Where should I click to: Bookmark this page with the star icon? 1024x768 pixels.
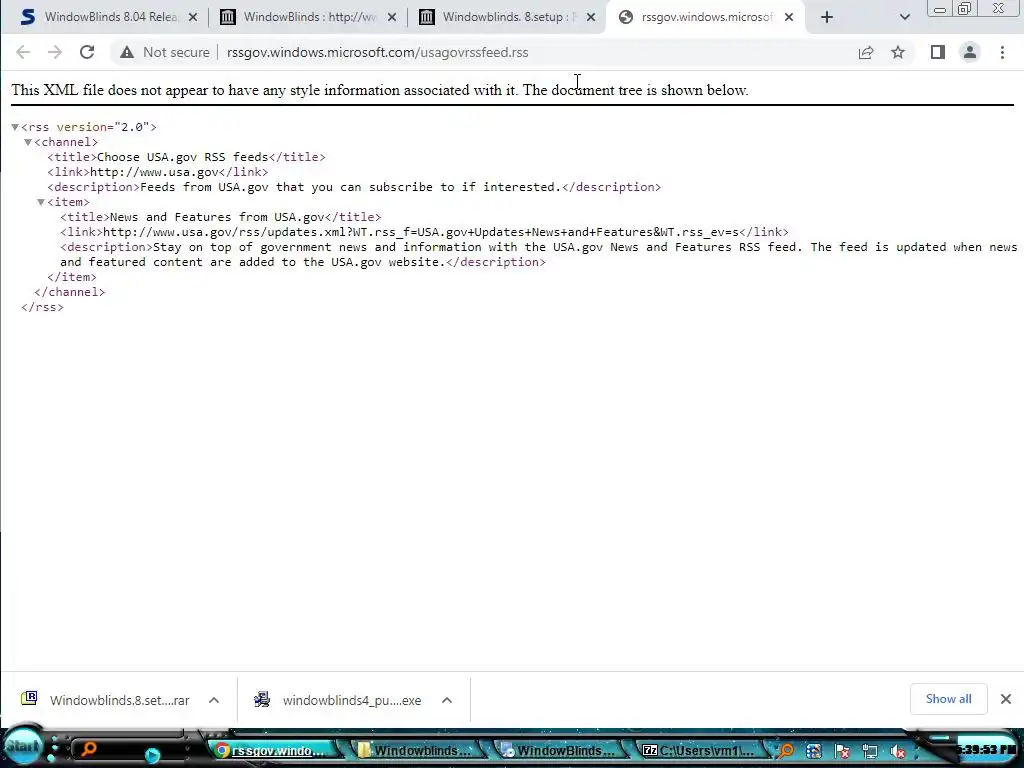tap(898, 52)
